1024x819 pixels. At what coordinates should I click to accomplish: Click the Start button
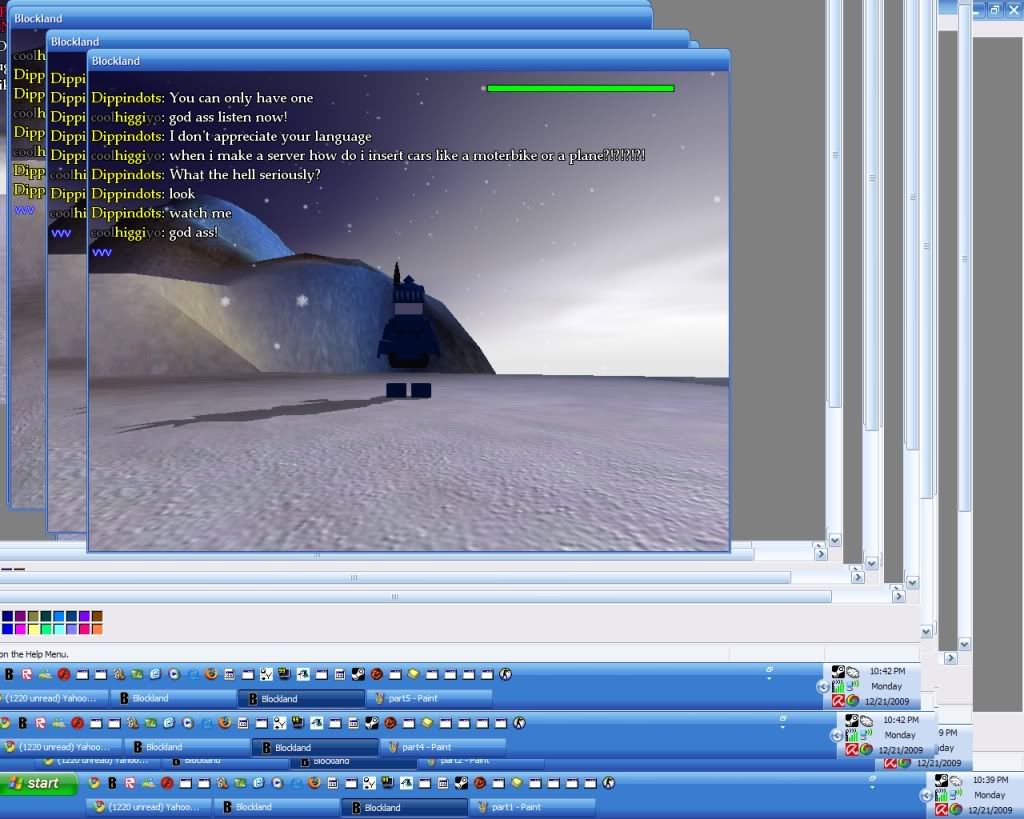(x=39, y=783)
